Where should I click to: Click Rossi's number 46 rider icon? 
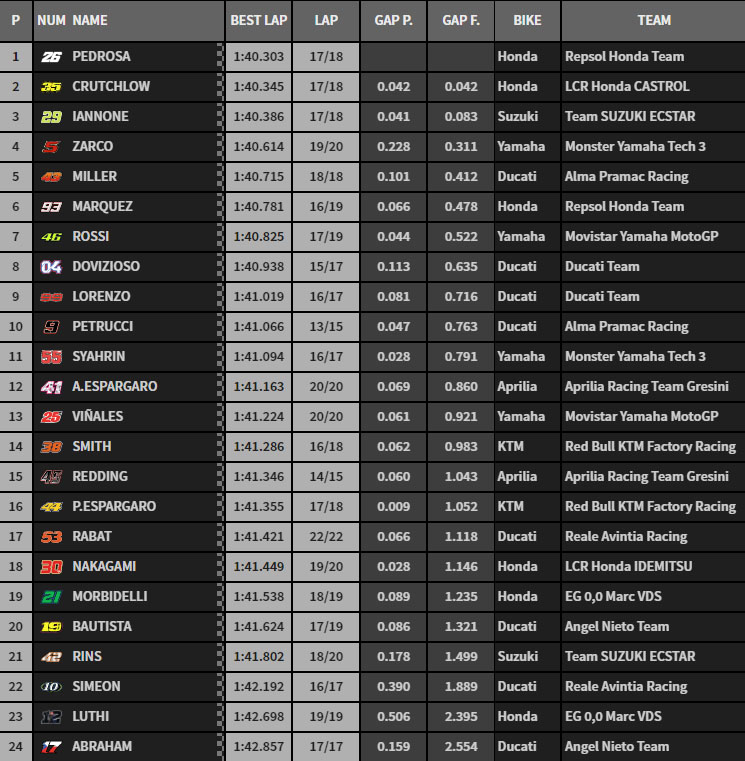click(x=51, y=237)
